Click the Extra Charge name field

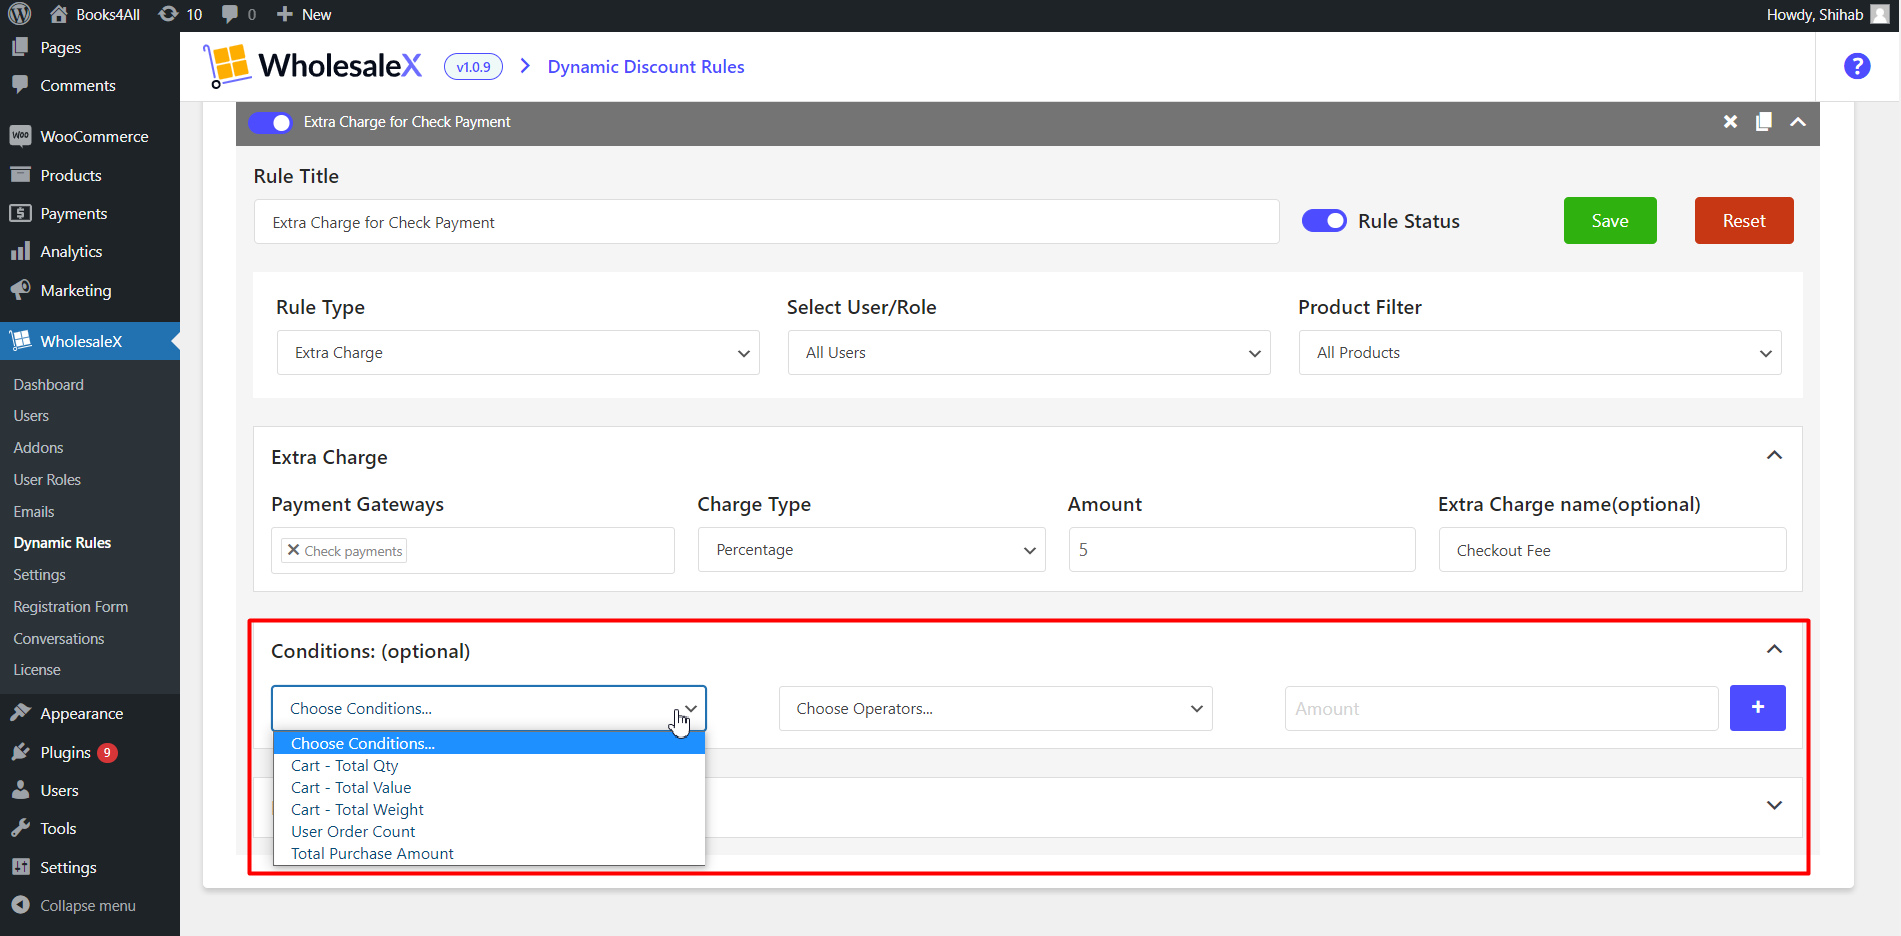coord(1612,550)
